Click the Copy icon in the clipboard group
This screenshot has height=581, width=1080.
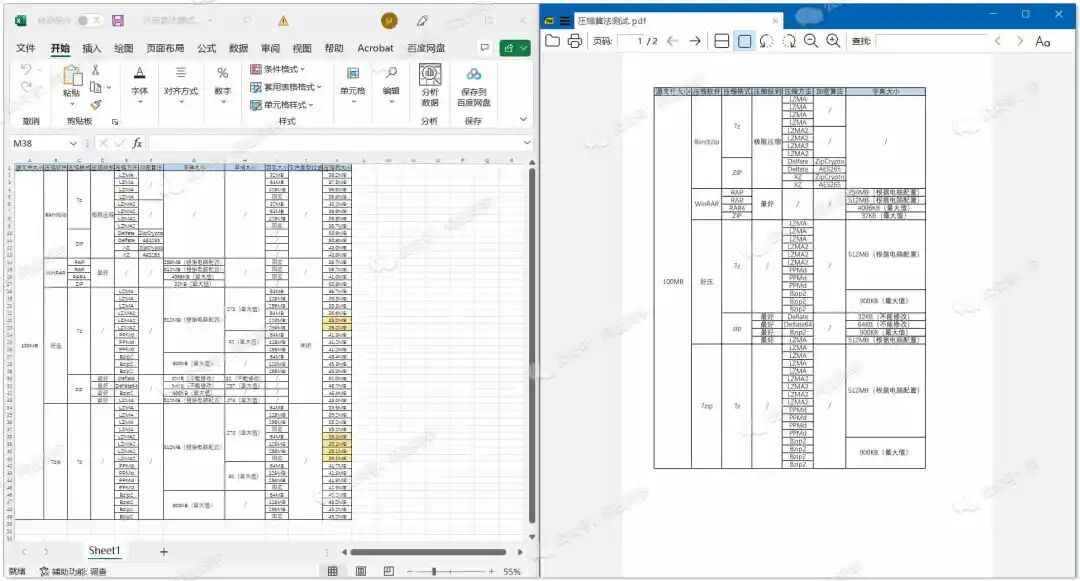(x=96, y=87)
